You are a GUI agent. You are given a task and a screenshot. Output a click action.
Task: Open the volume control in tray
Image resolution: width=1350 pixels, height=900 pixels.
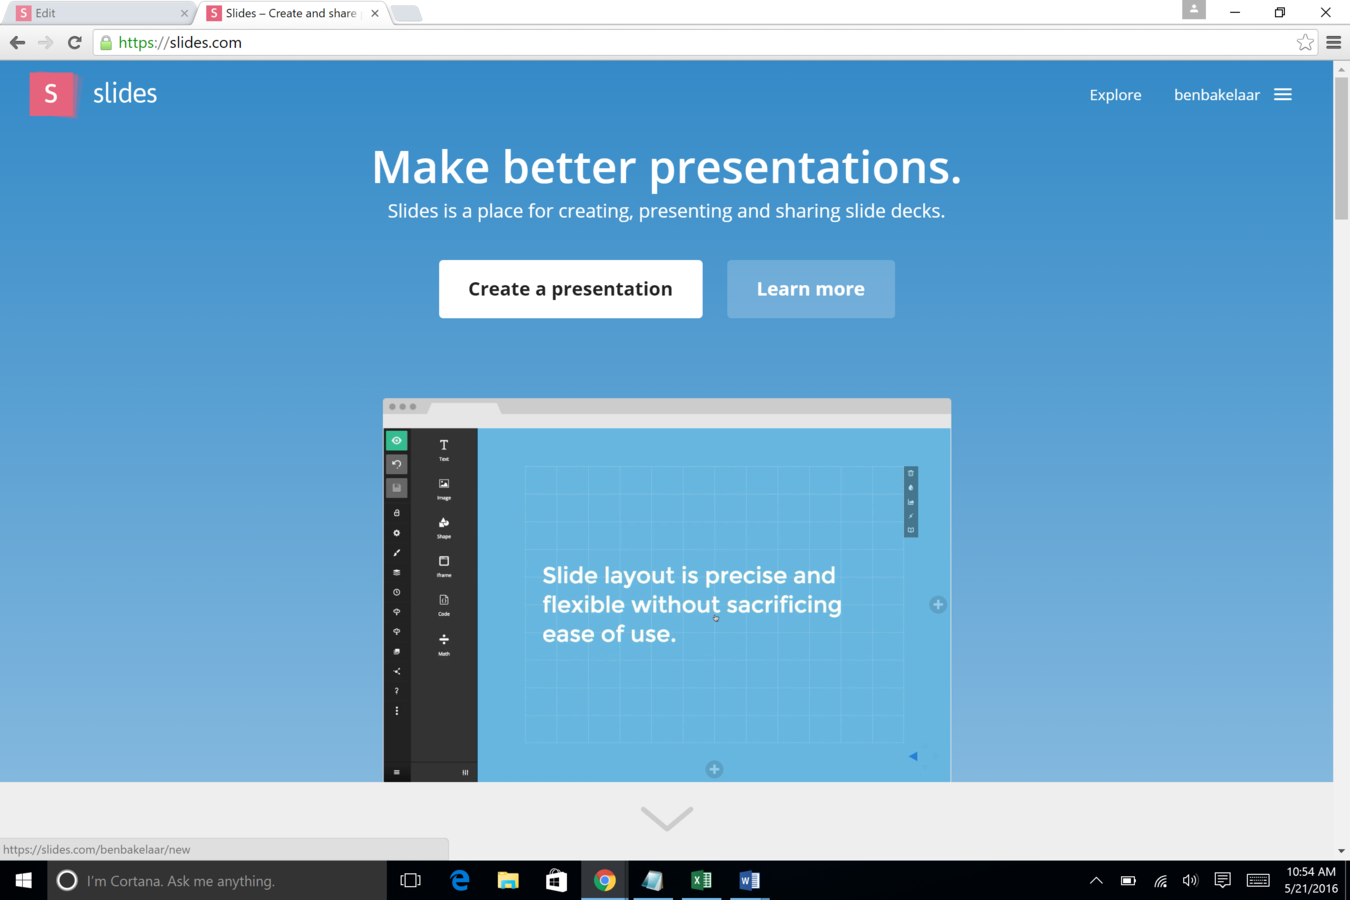pos(1190,880)
